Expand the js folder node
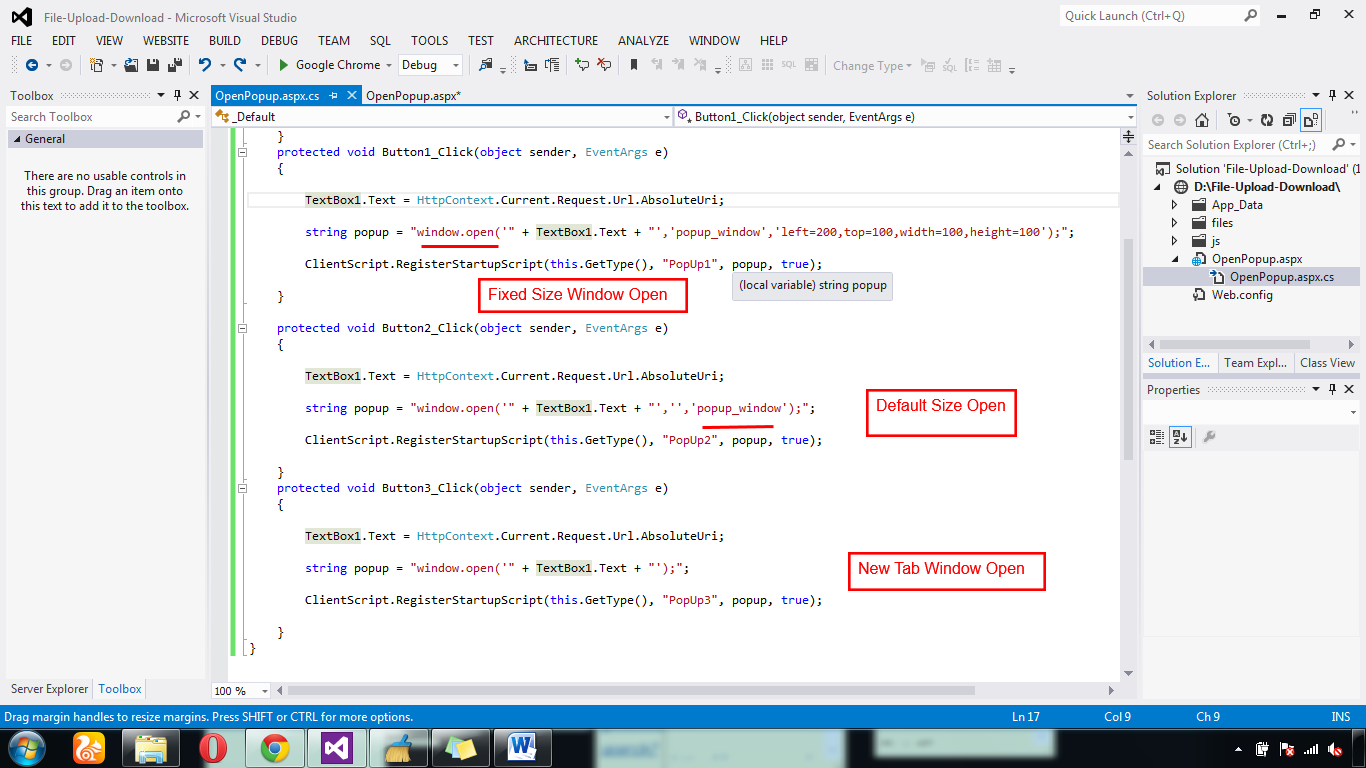1366x768 pixels. (1175, 241)
